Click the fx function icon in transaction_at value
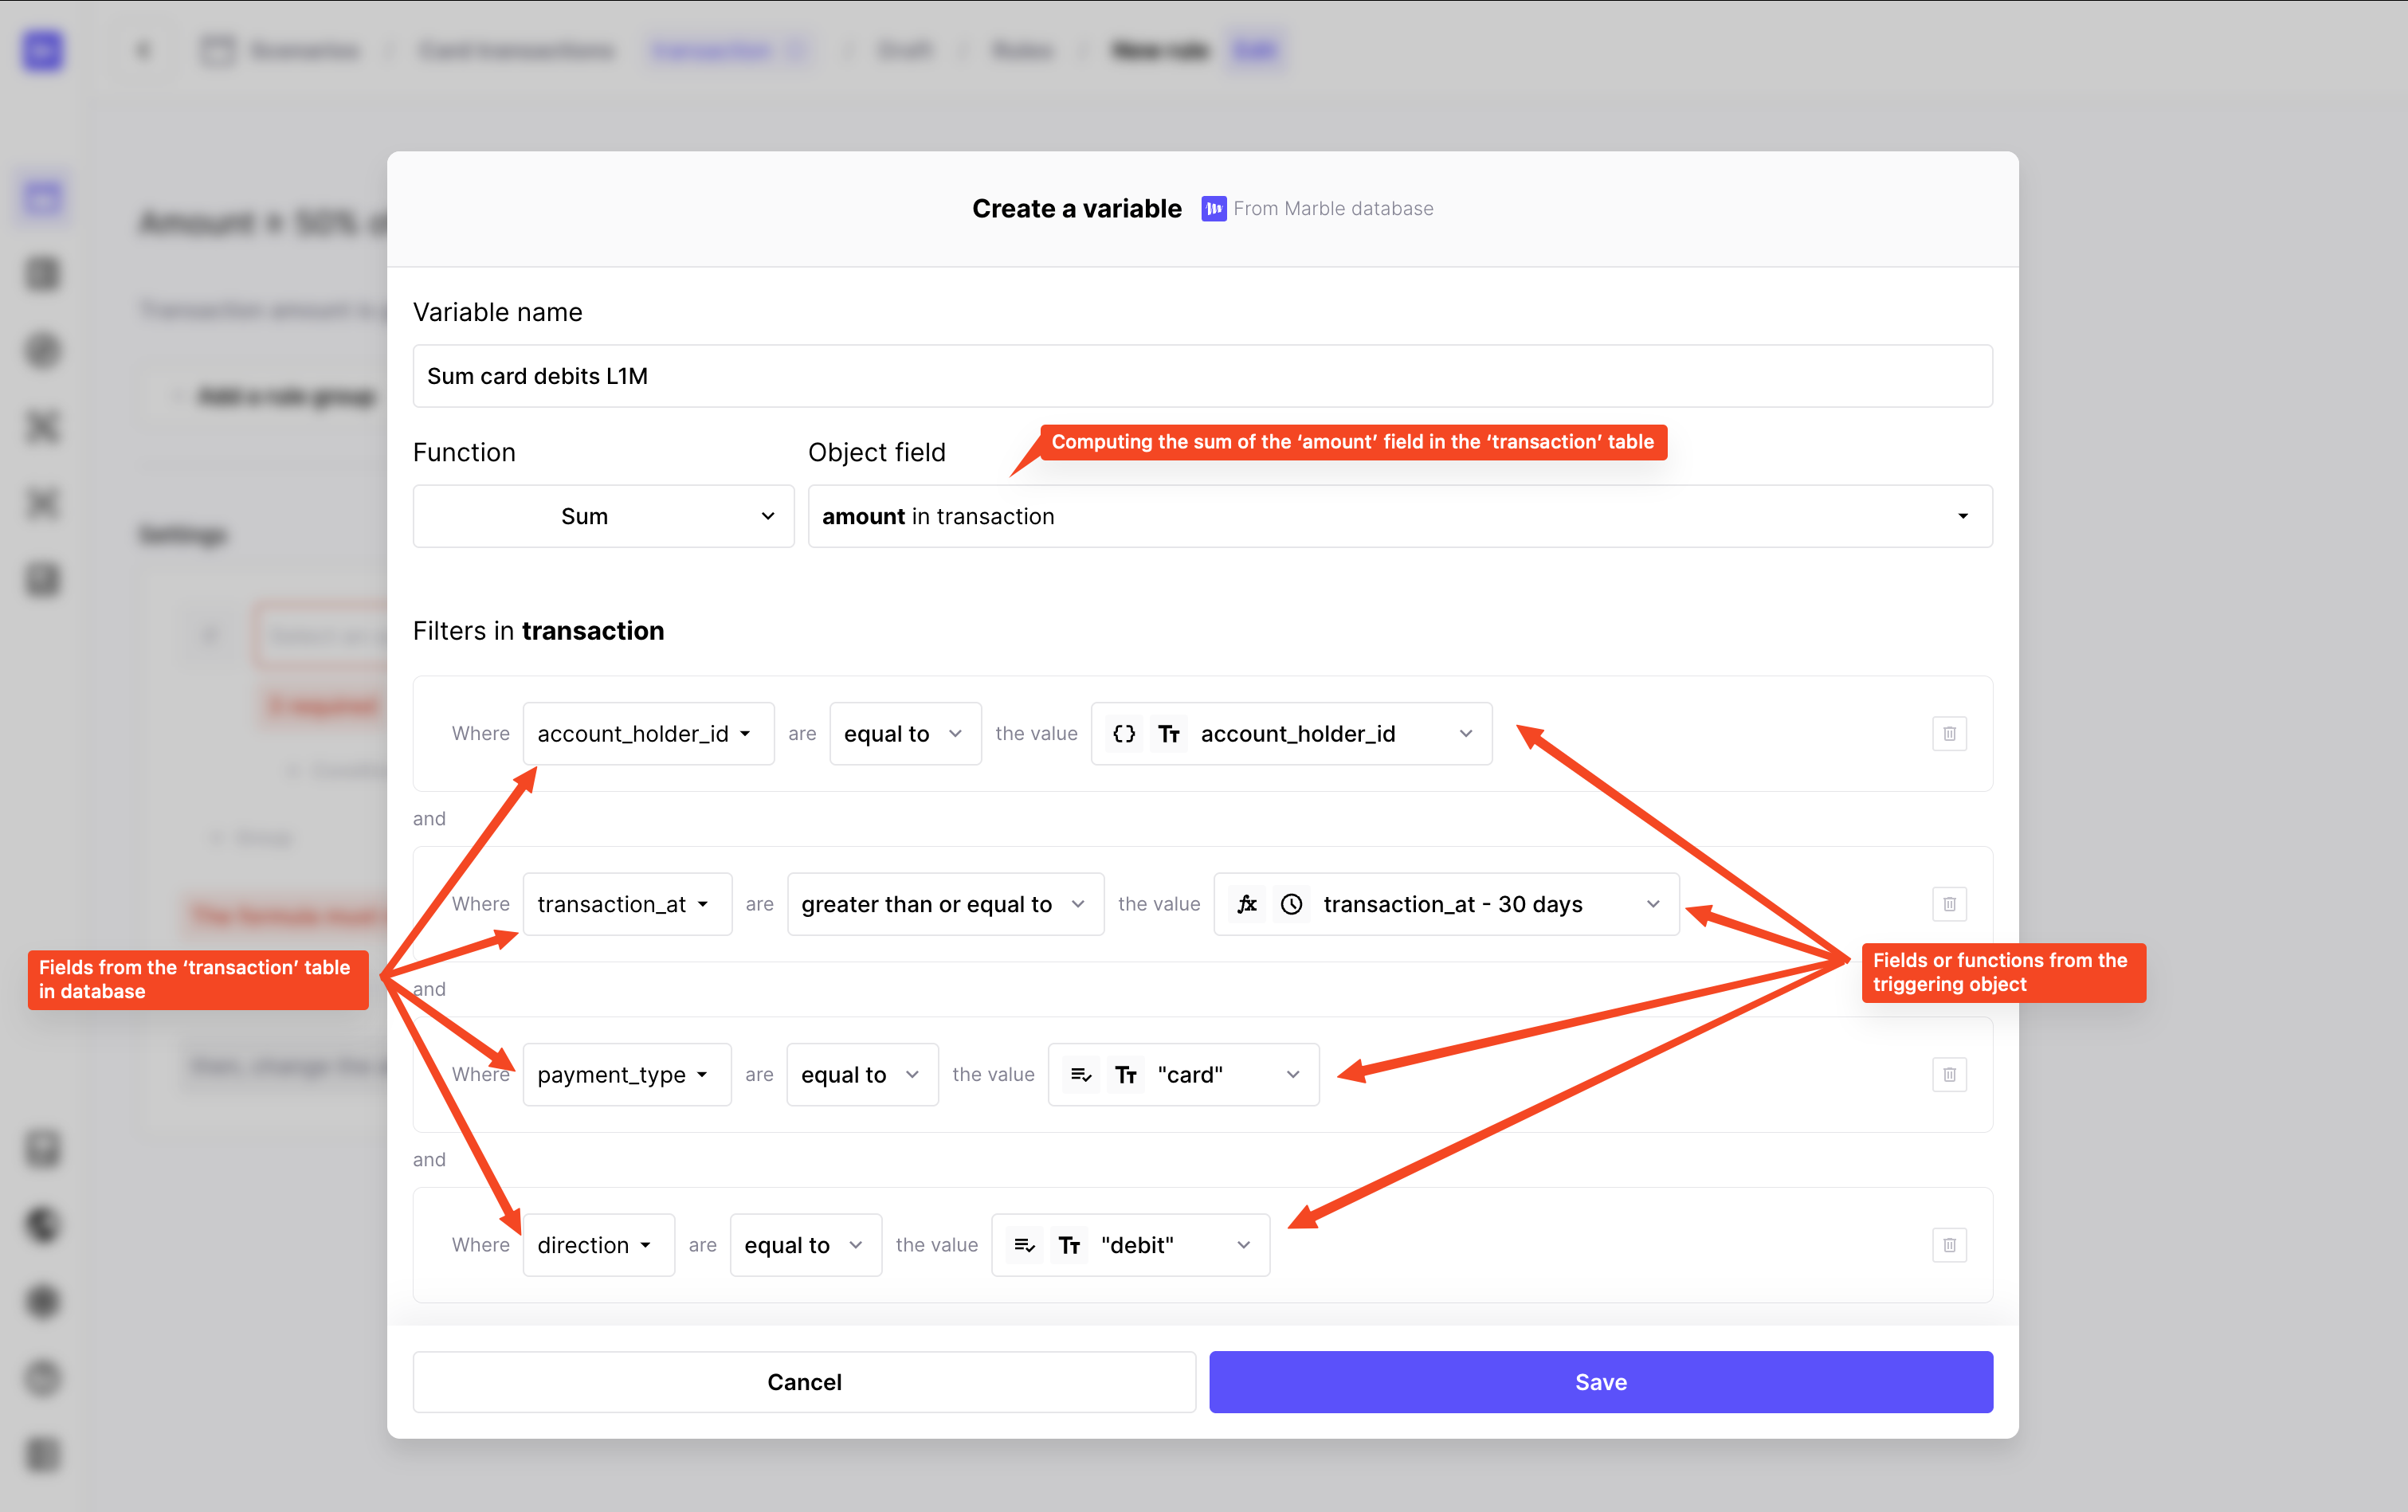The image size is (2408, 1512). pyautogui.click(x=1246, y=904)
